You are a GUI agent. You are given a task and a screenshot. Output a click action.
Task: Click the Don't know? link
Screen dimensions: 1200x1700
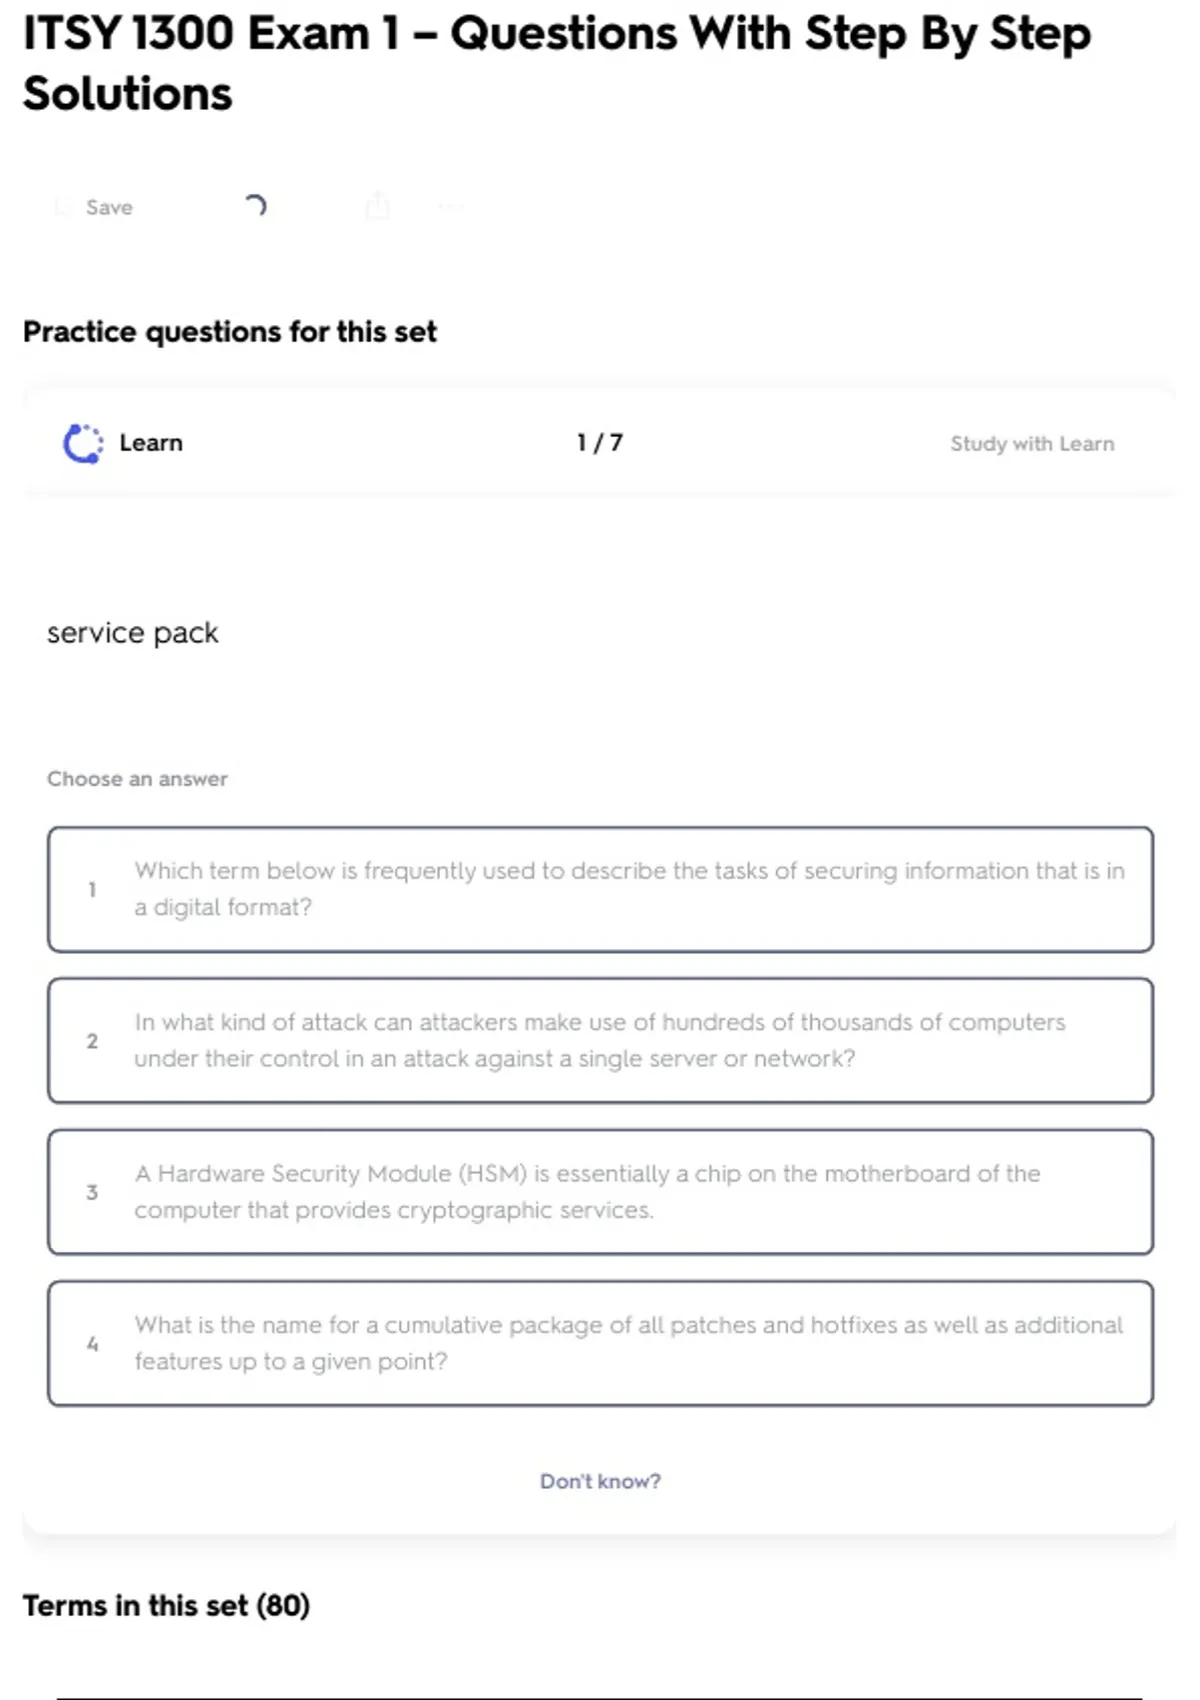pos(600,1481)
